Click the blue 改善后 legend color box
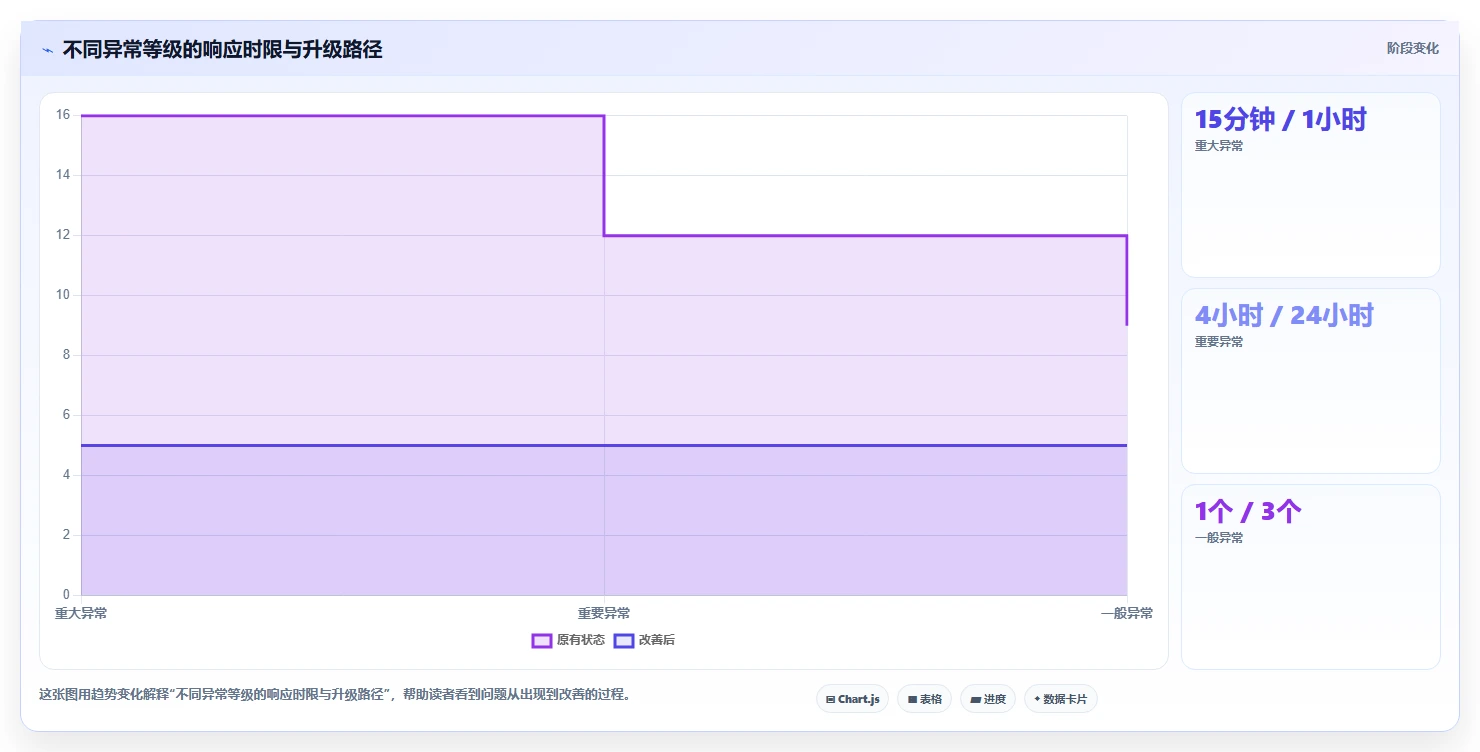This screenshot has height=752, width=1480. 624,640
